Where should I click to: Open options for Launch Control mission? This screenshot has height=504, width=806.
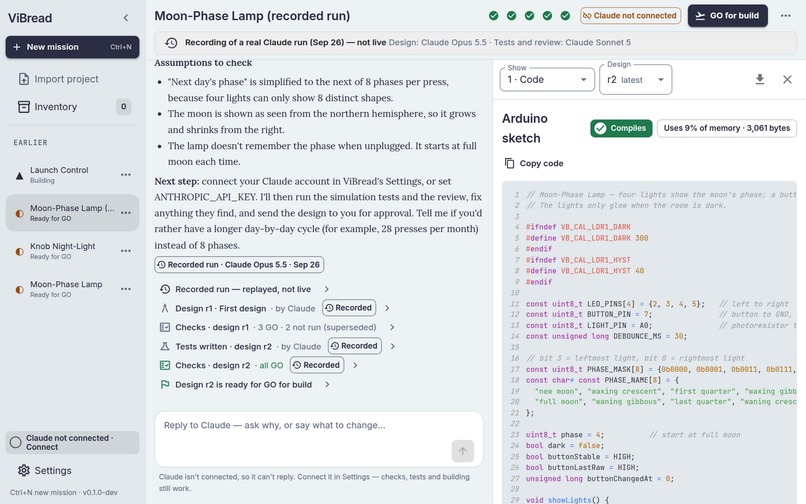[x=126, y=174]
